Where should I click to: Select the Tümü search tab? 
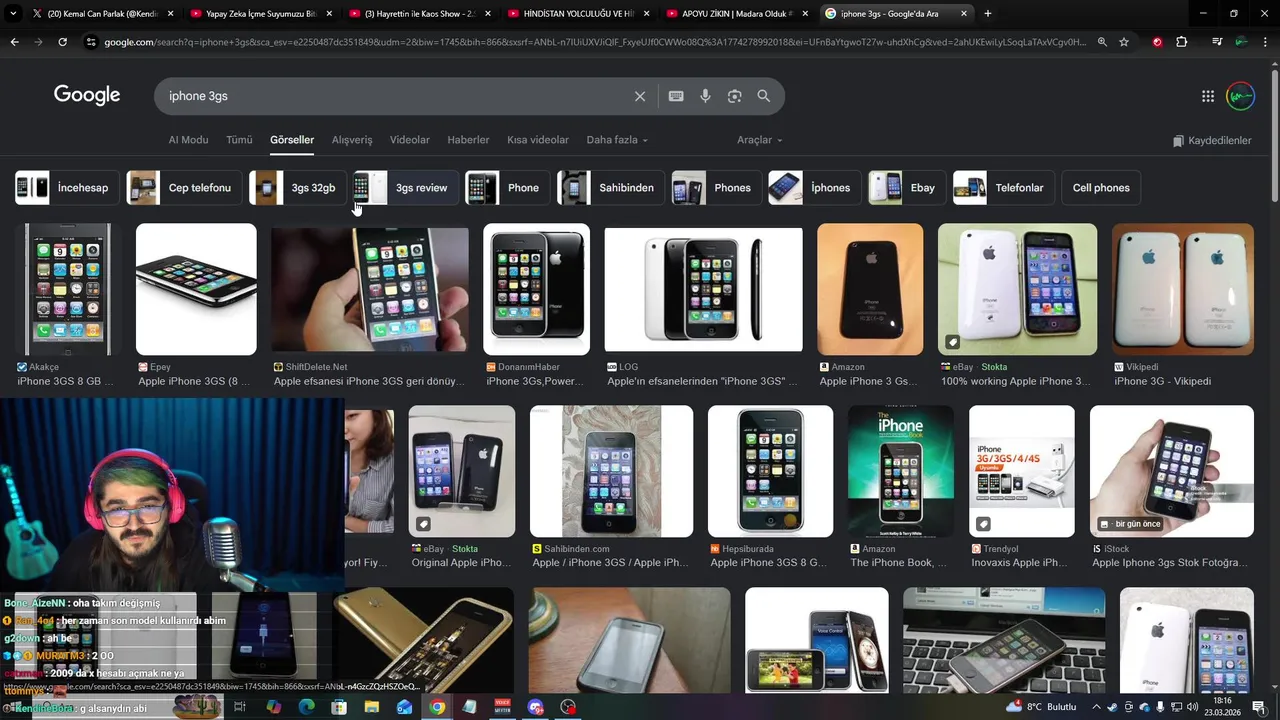click(239, 140)
